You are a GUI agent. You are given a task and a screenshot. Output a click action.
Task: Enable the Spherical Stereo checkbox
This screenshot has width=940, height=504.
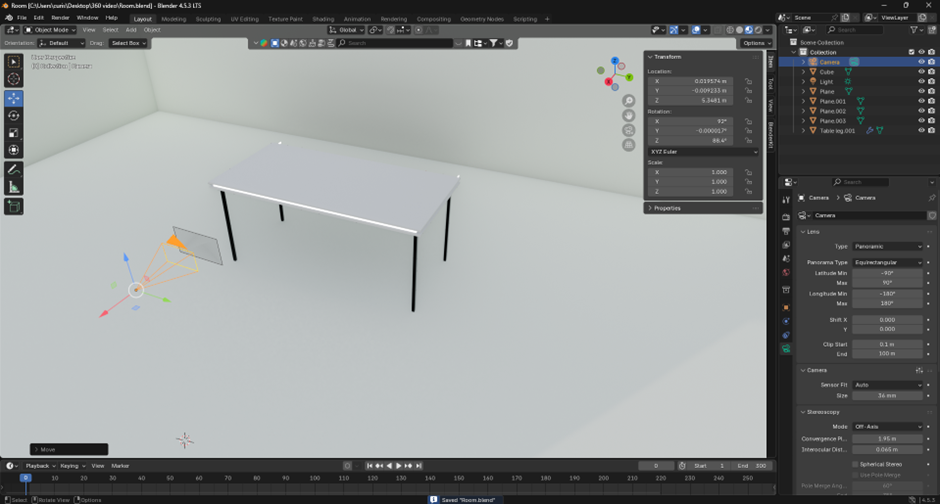[x=855, y=464]
